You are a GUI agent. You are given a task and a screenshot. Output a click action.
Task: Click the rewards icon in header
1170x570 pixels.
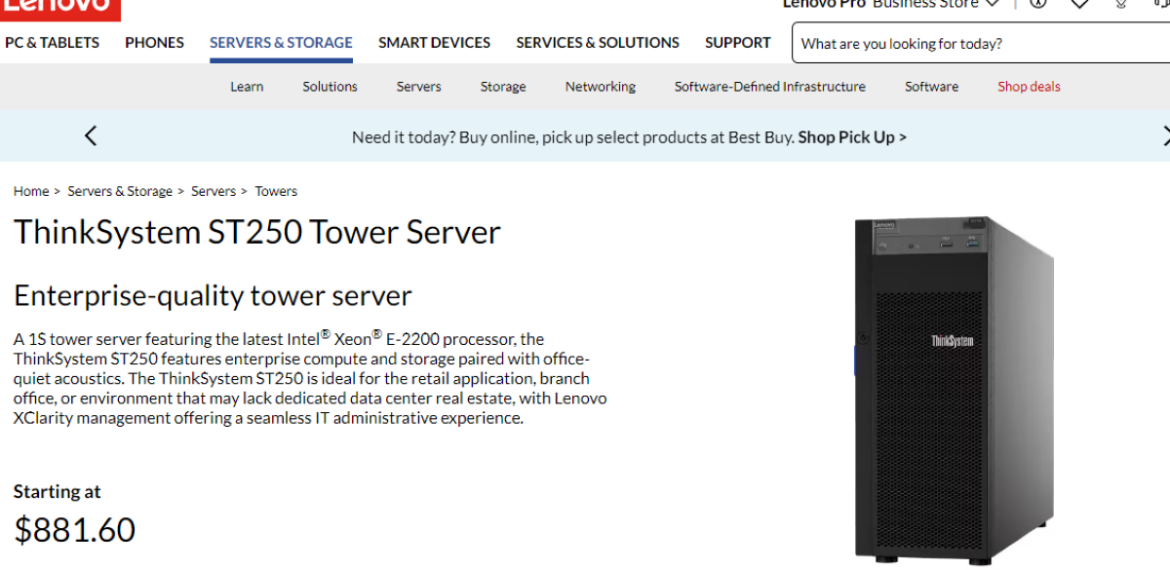point(1121,4)
